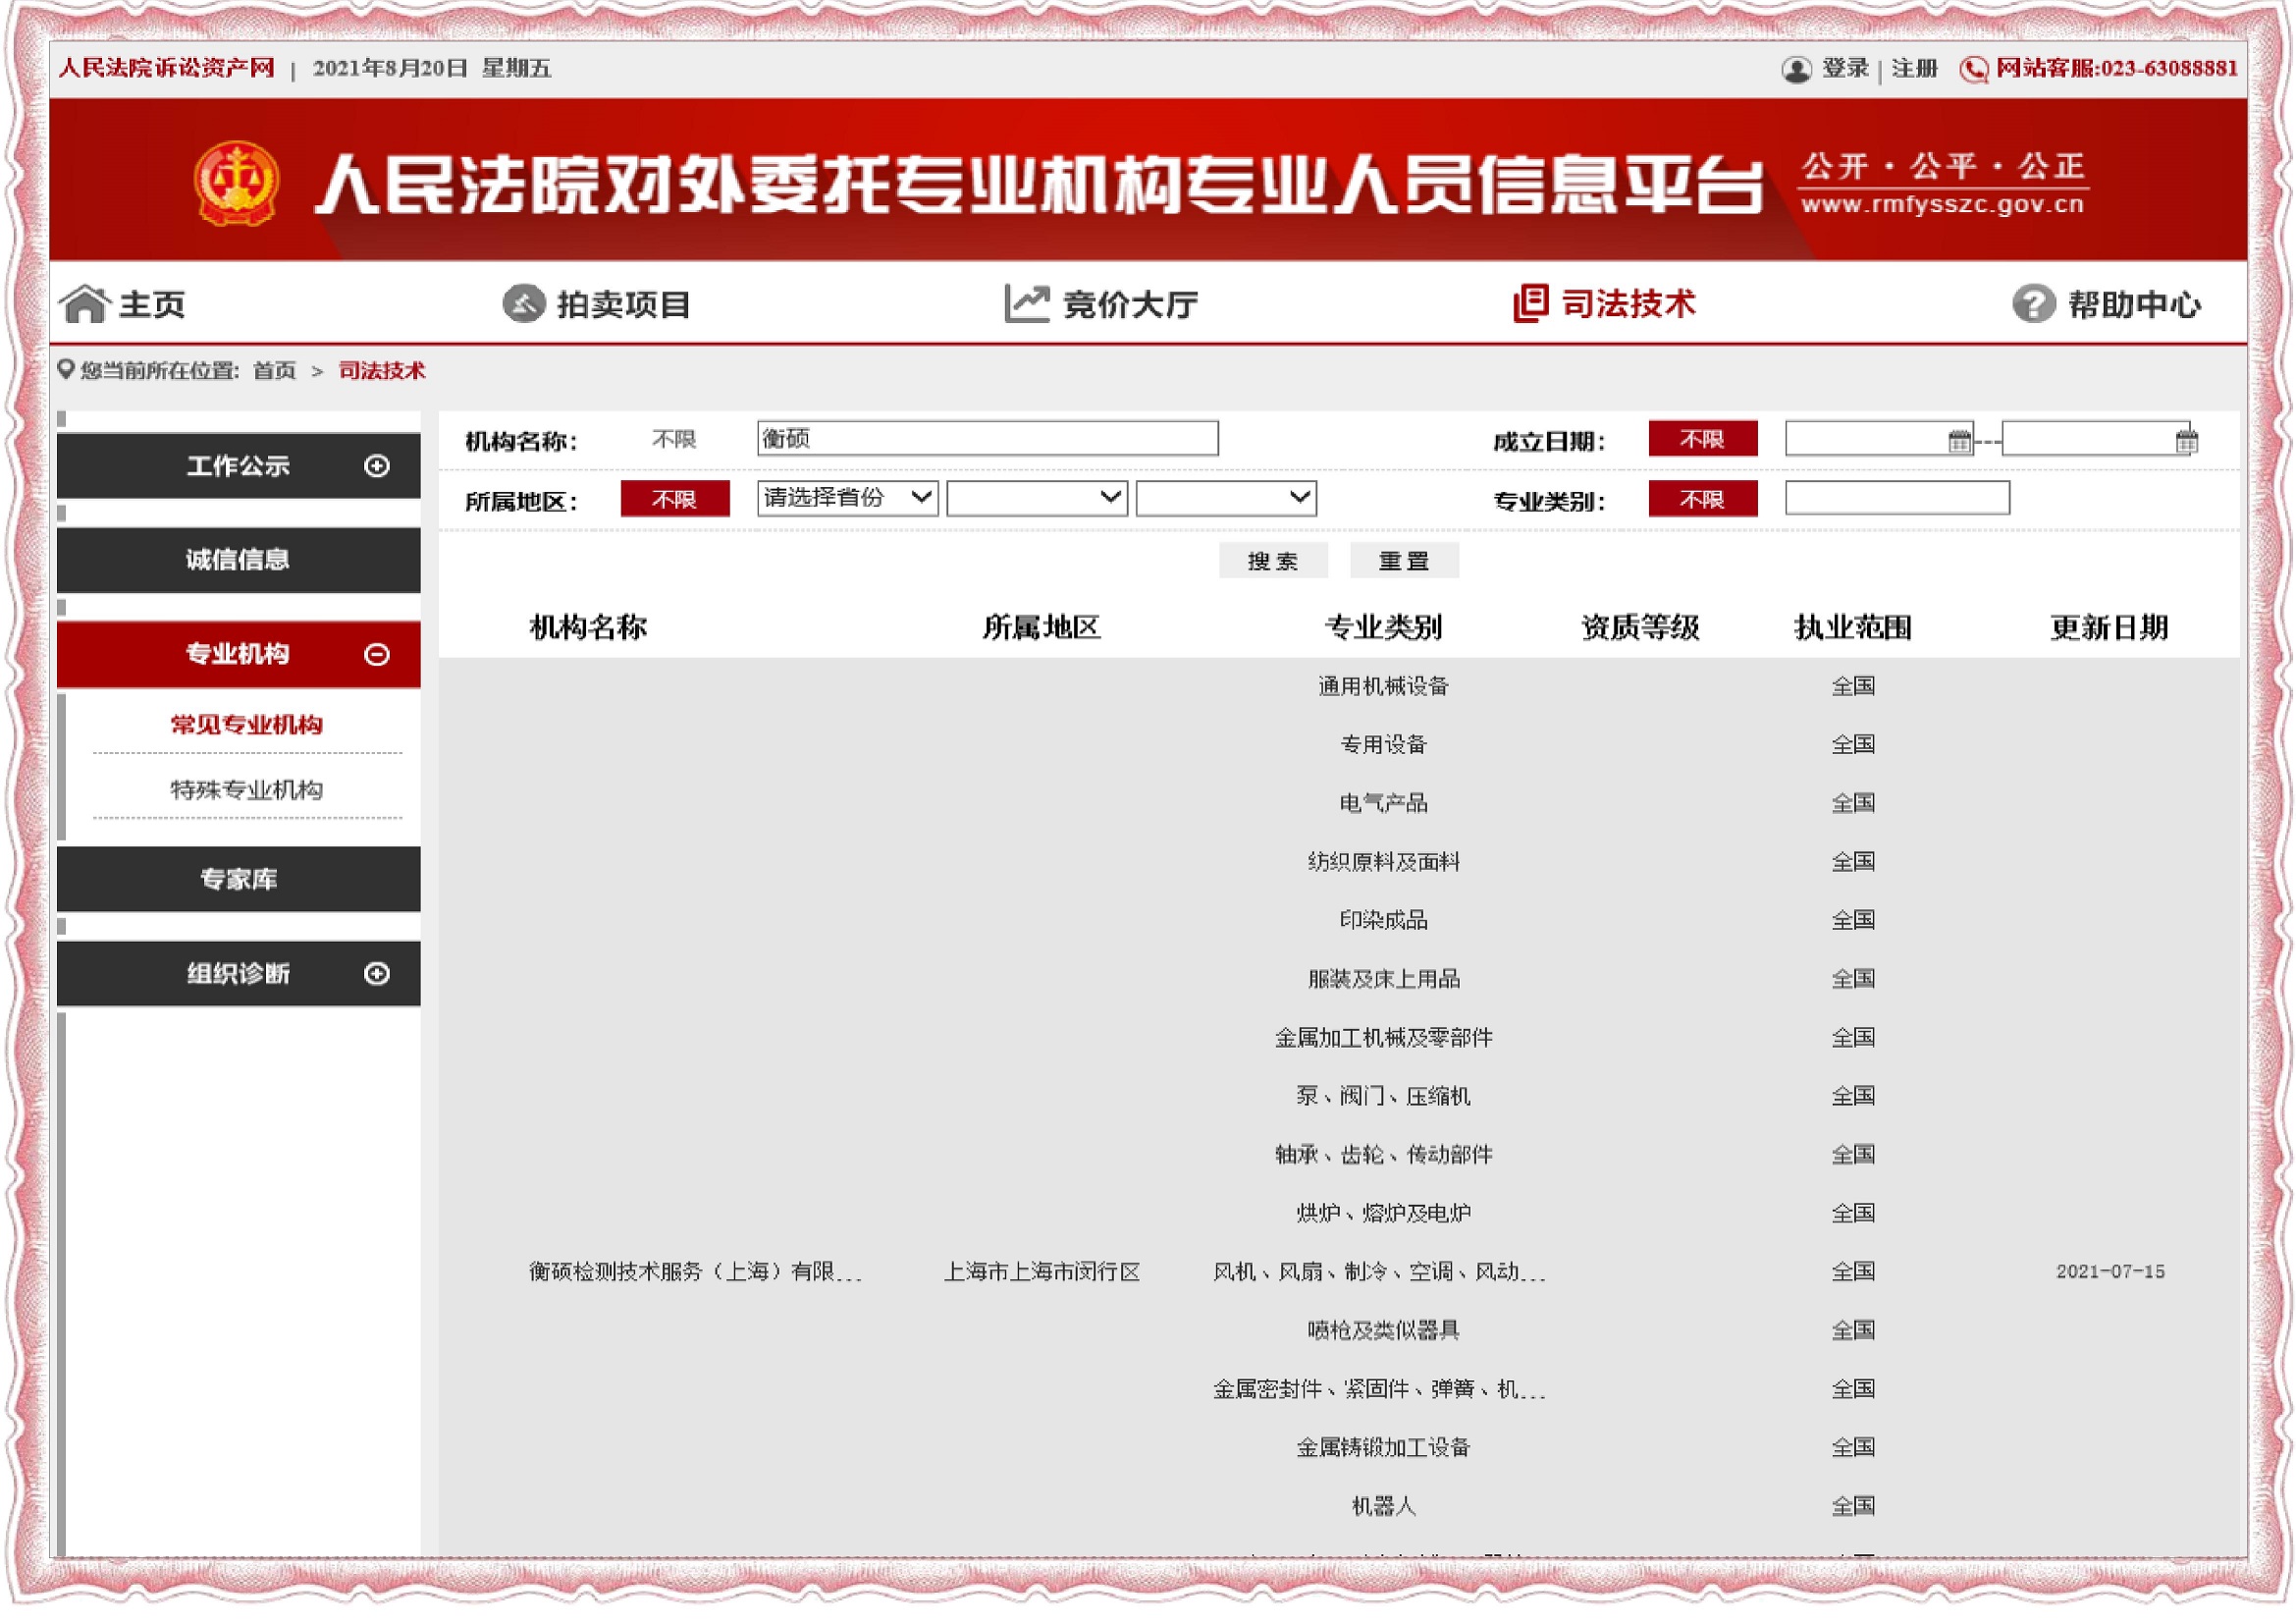Toggle 不限 for 所属地区
This screenshot has height=1624, width=2296.
(x=675, y=498)
